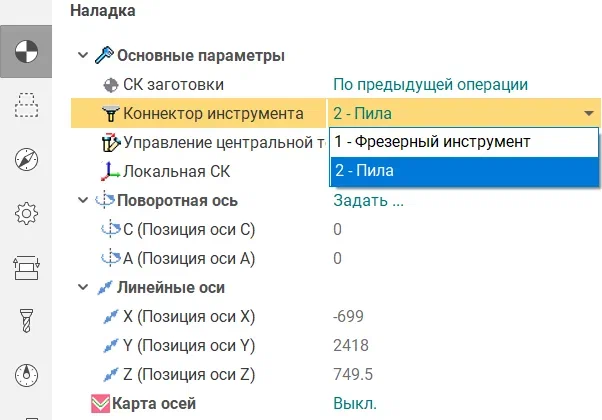The image size is (602, 420).
Task: Open the gauge dial sidebar icon
Action: coord(26,375)
